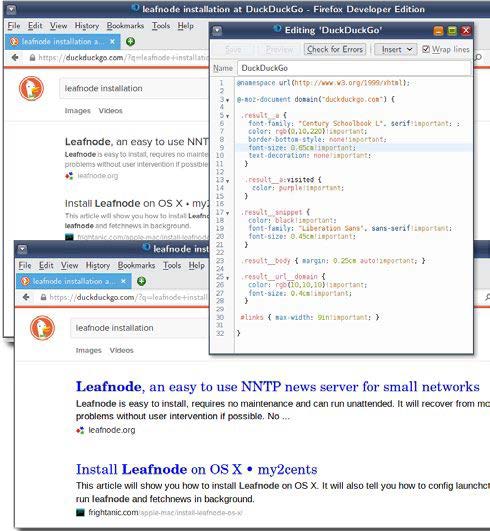This screenshot has height=531, width=490.
Task: Maximize the Editing 'DuckDuckGo' window
Action: tap(452, 30)
